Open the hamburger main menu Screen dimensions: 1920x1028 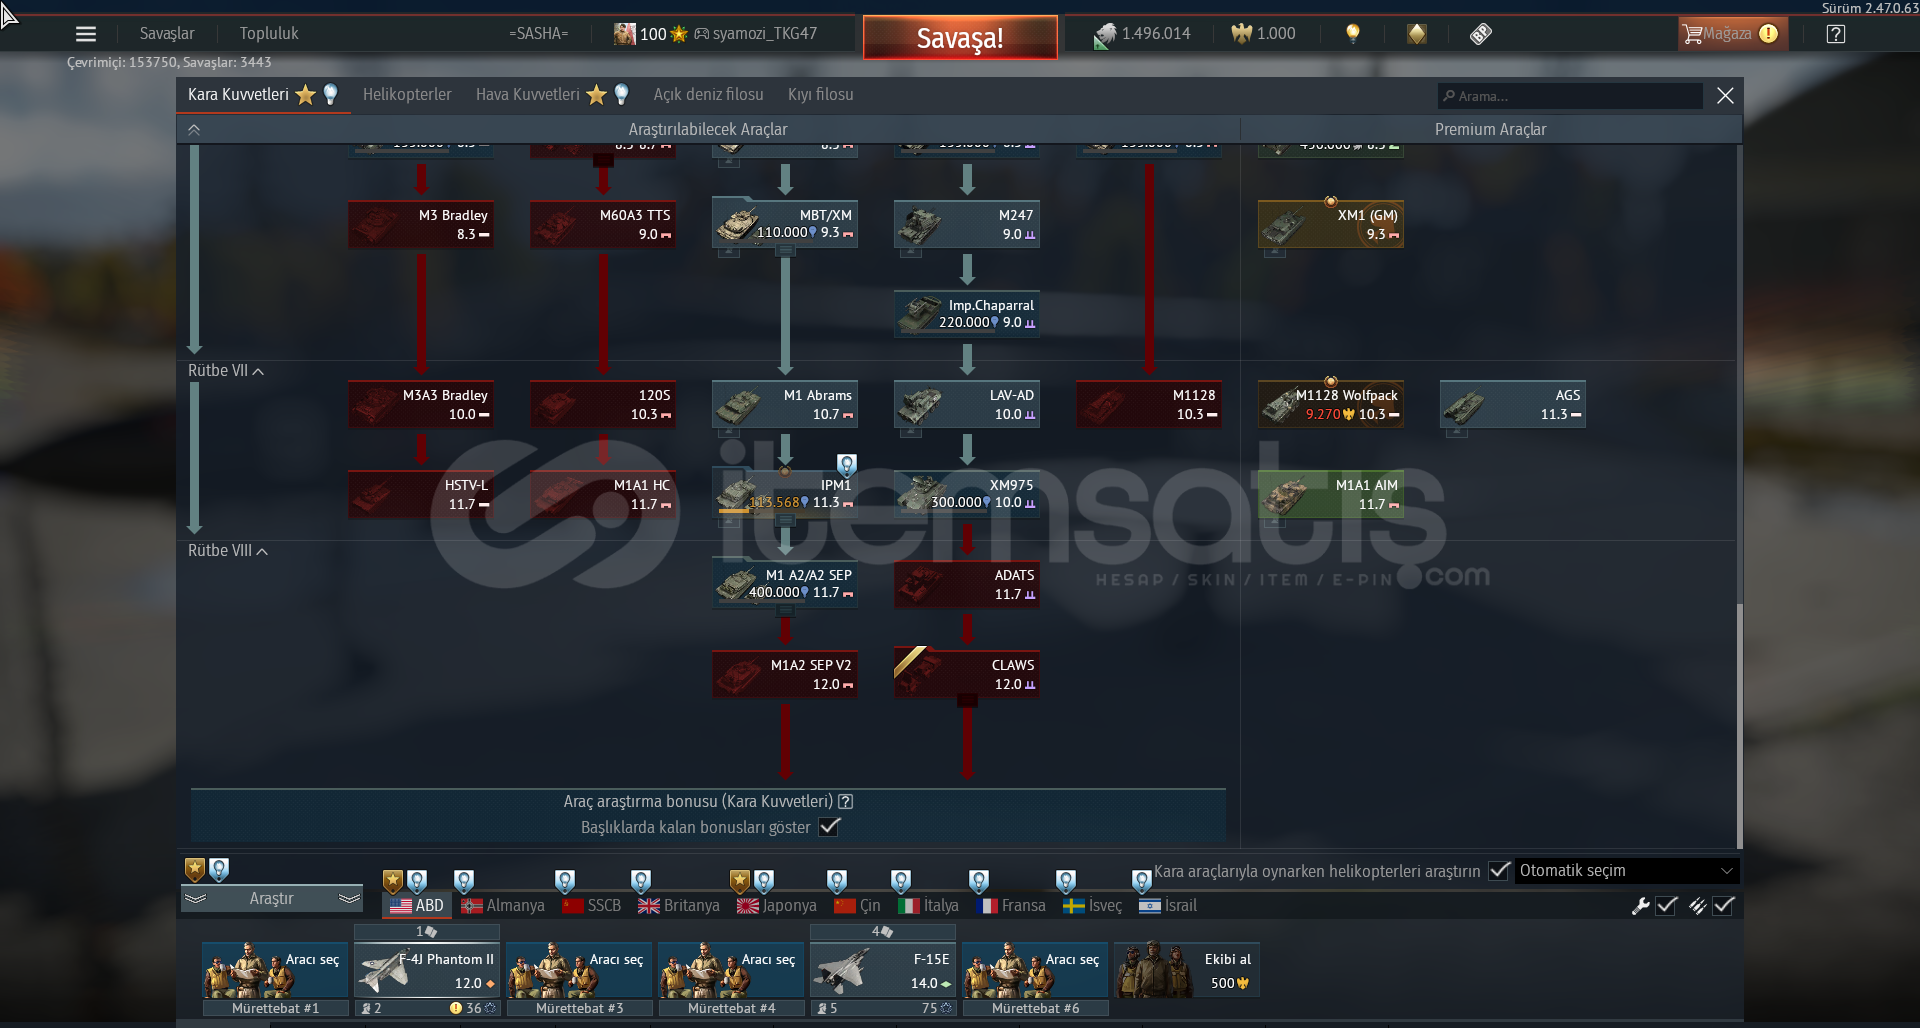pyautogui.click(x=86, y=34)
